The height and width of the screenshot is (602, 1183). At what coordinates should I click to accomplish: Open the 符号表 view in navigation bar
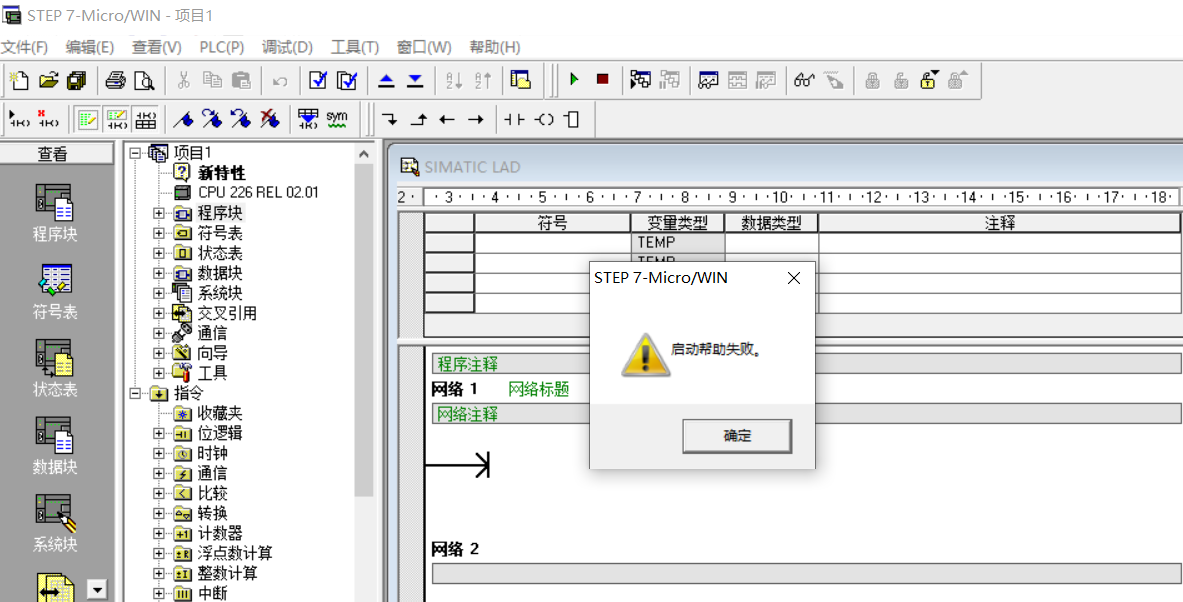(x=54, y=291)
